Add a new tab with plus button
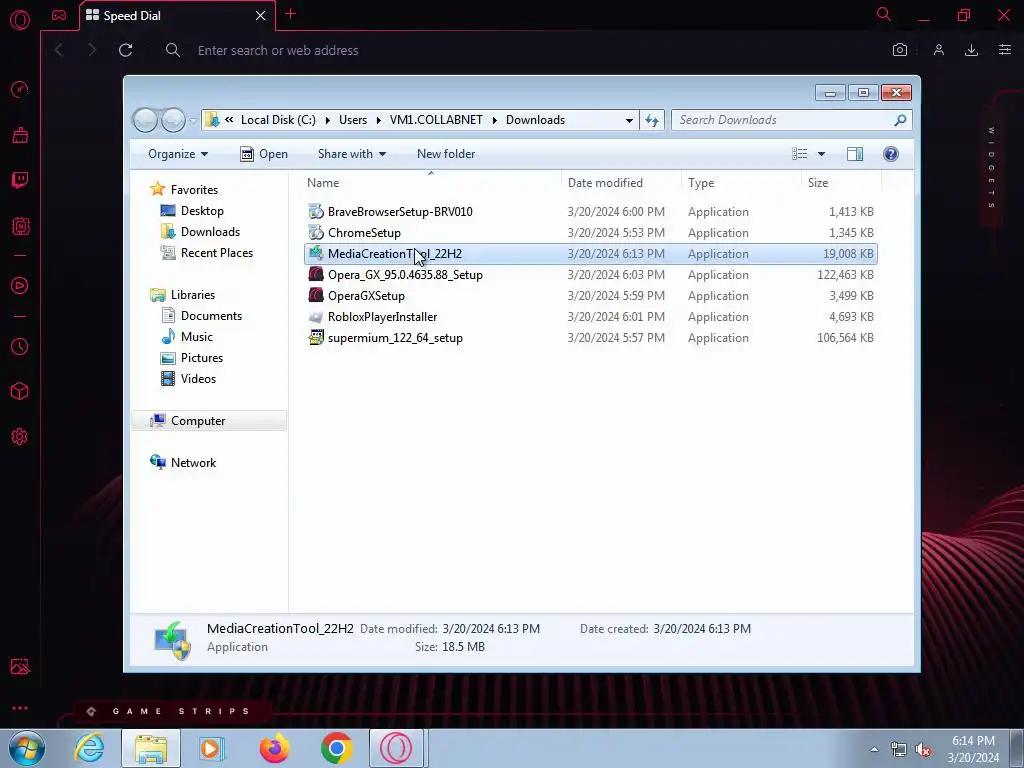The width and height of the screenshot is (1024, 768). click(x=291, y=14)
